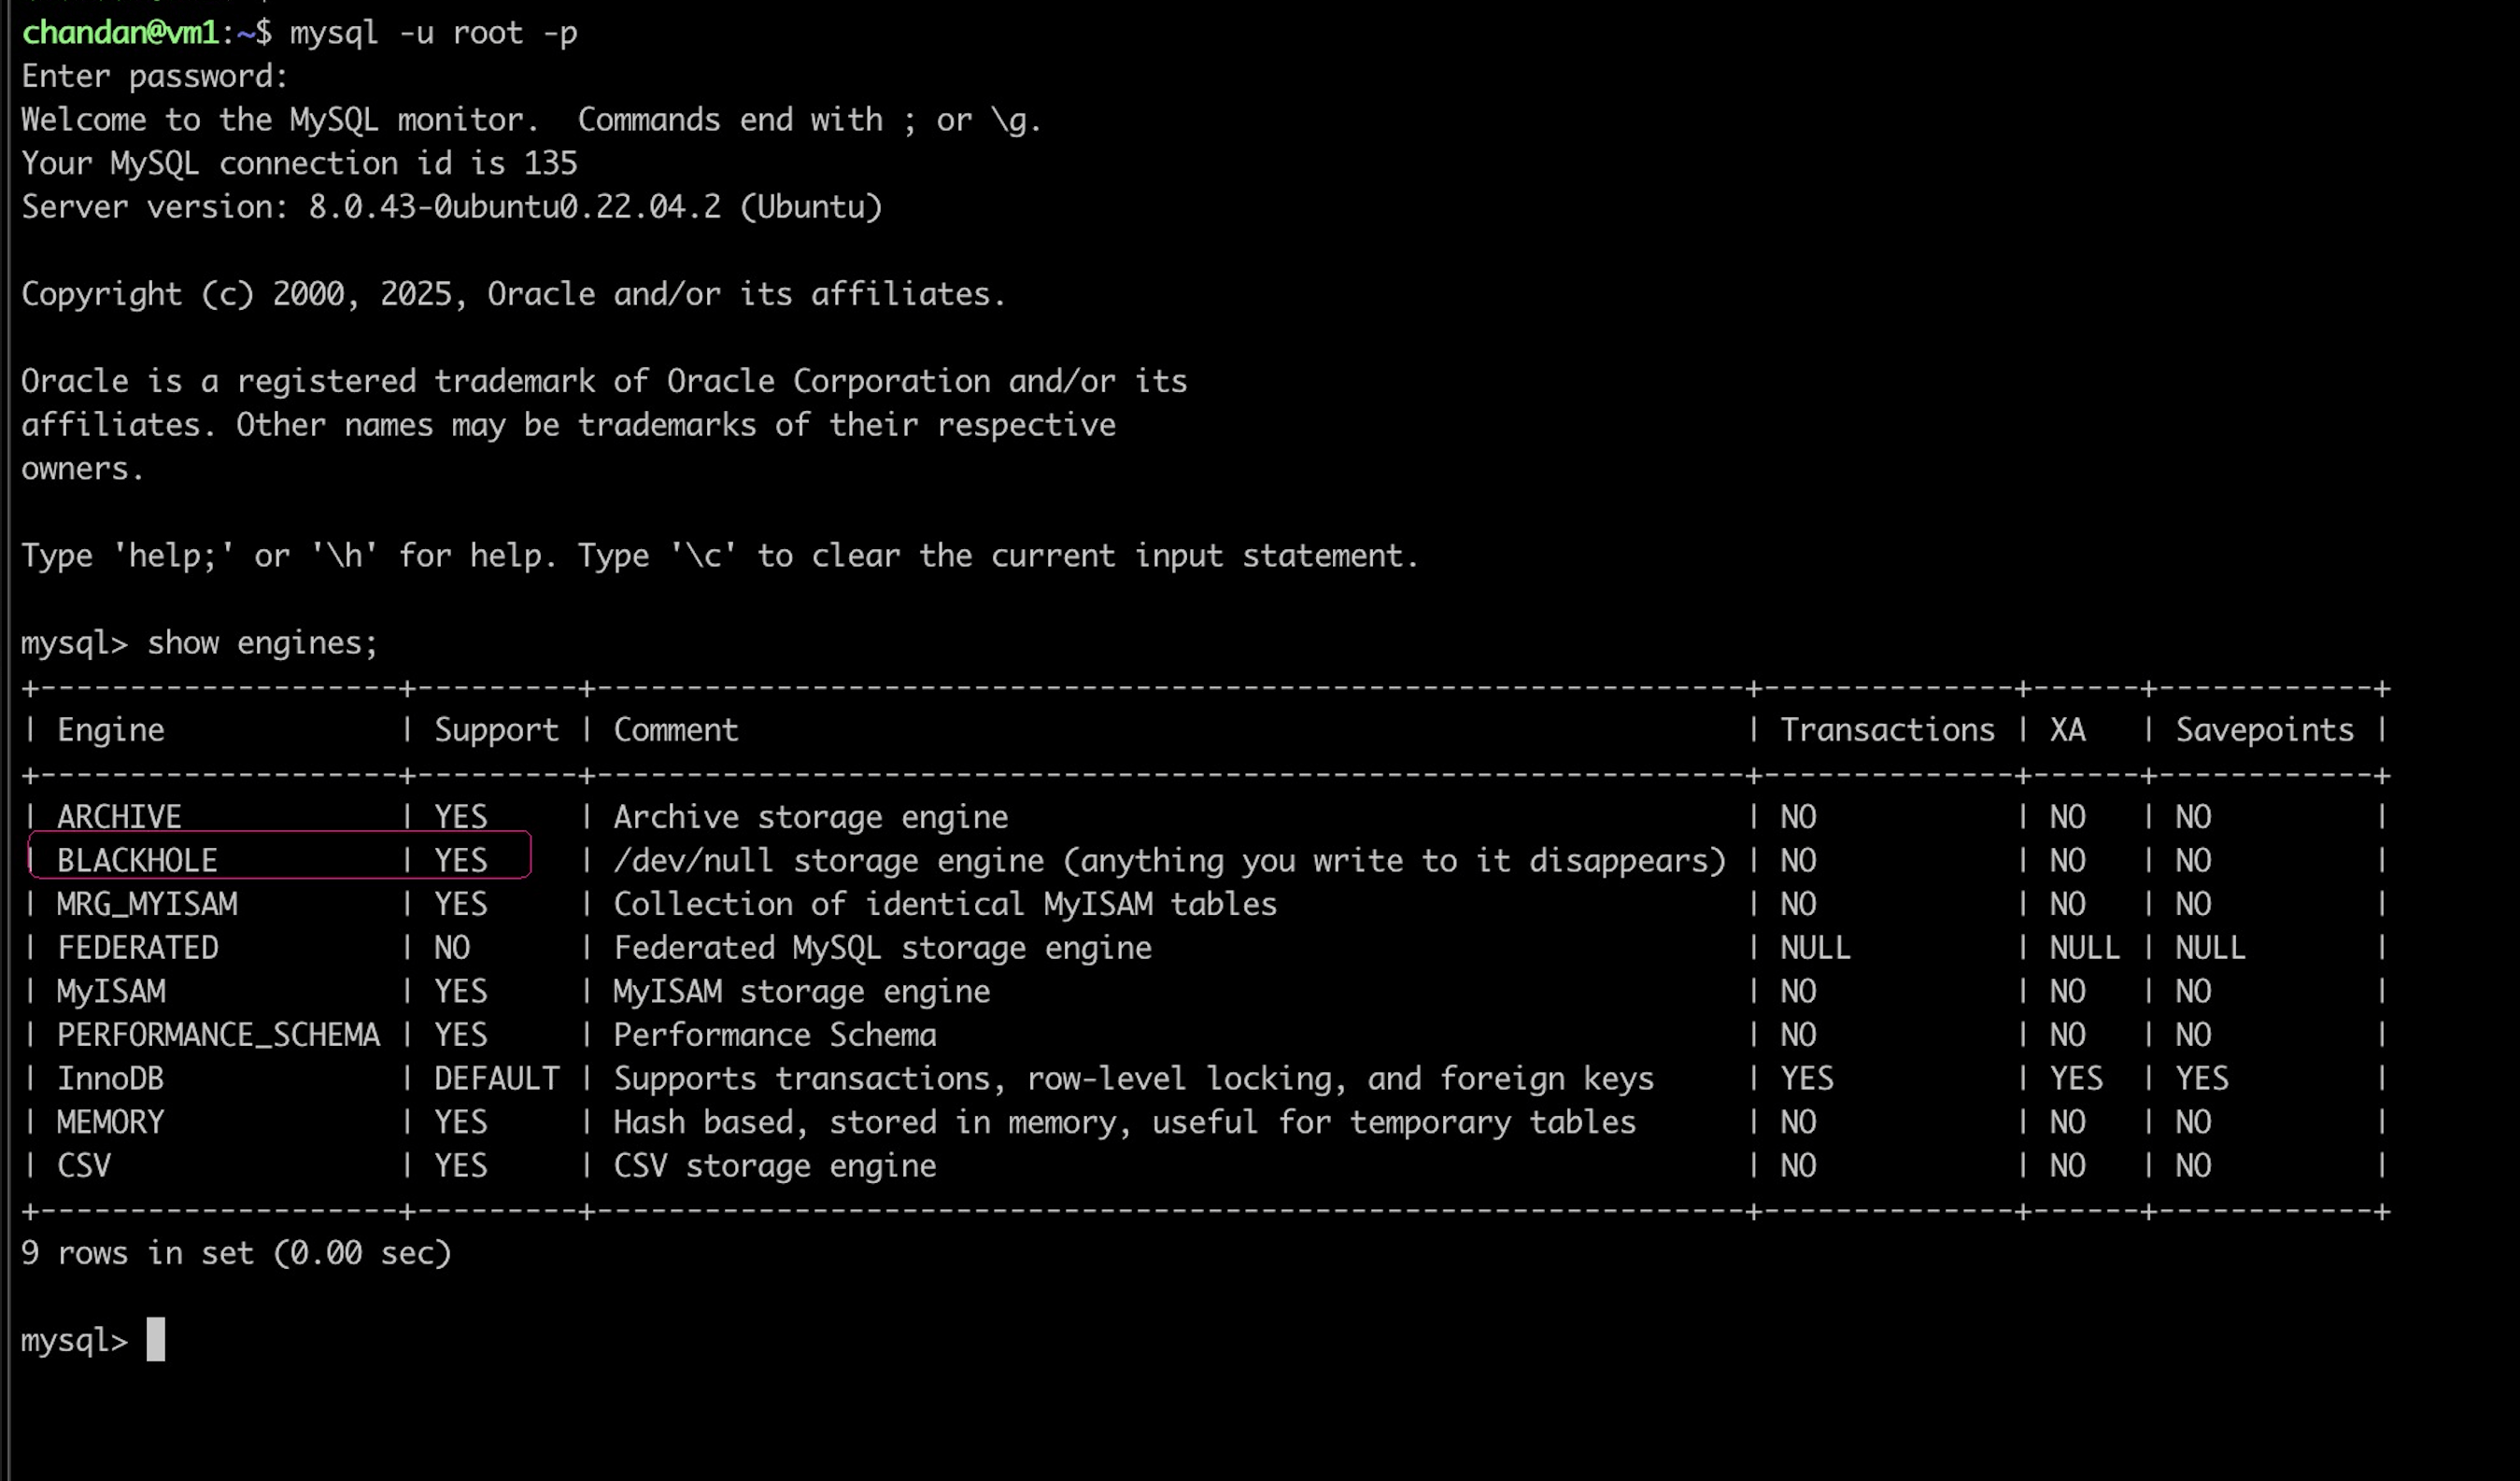Click the 'show engines;' command text
Screen dimensions: 2520x1481
pyautogui.click(x=262, y=643)
